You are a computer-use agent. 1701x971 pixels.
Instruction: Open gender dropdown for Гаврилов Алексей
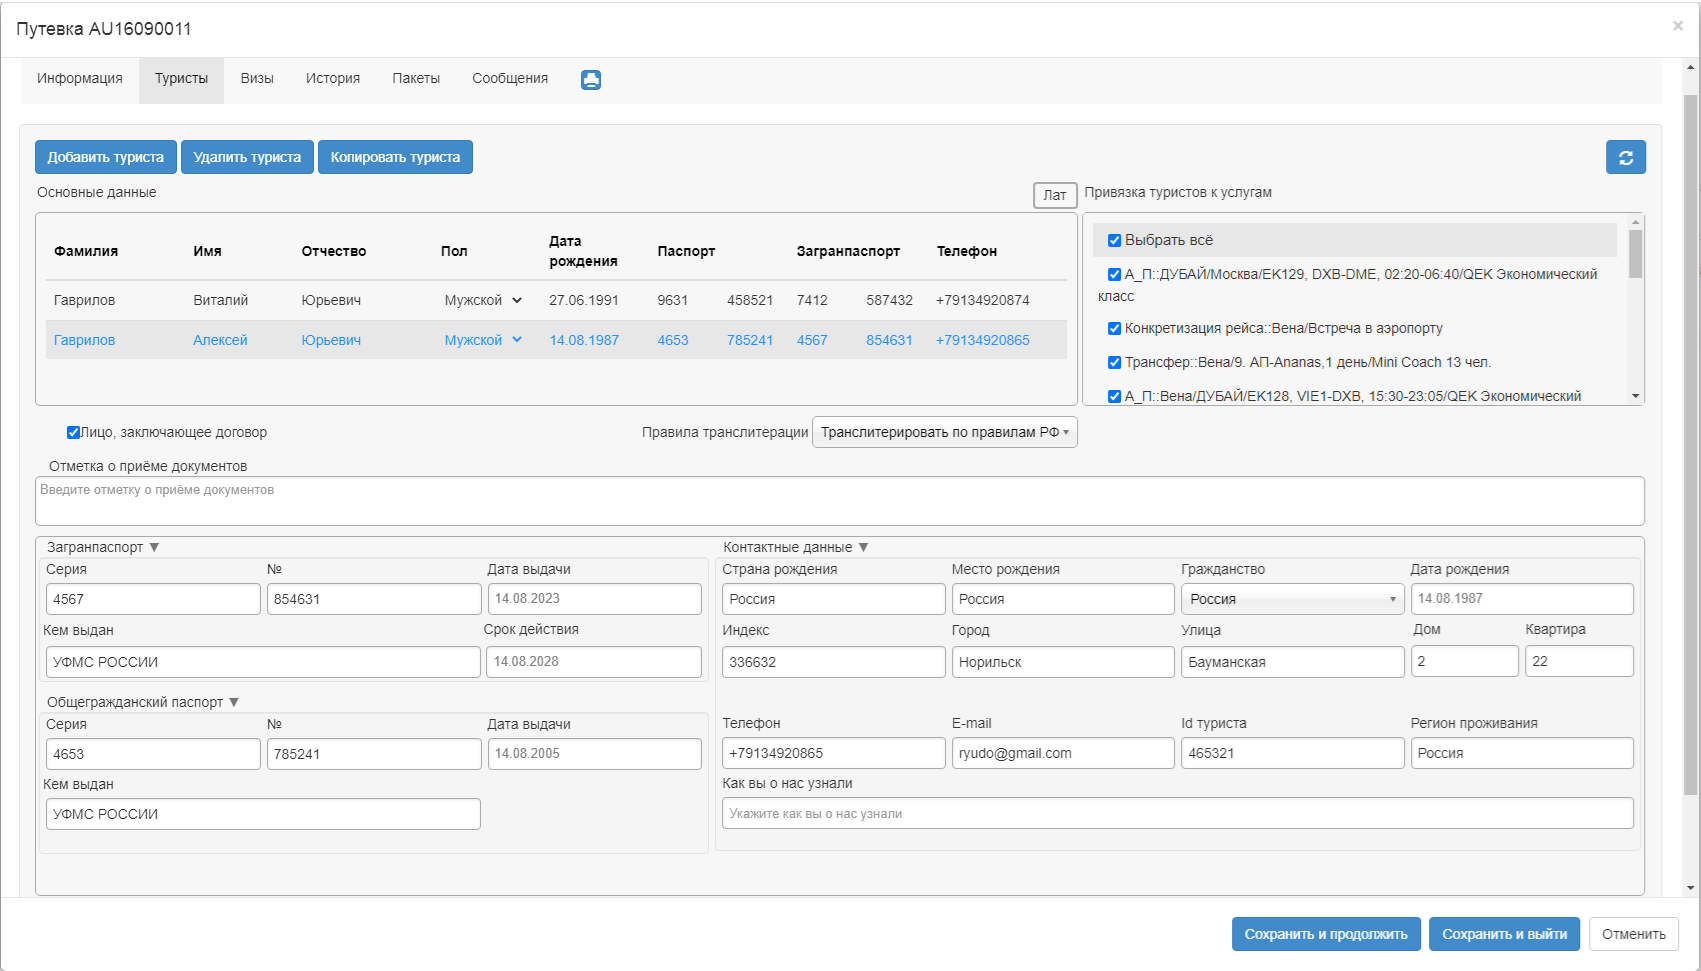click(484, 340)
